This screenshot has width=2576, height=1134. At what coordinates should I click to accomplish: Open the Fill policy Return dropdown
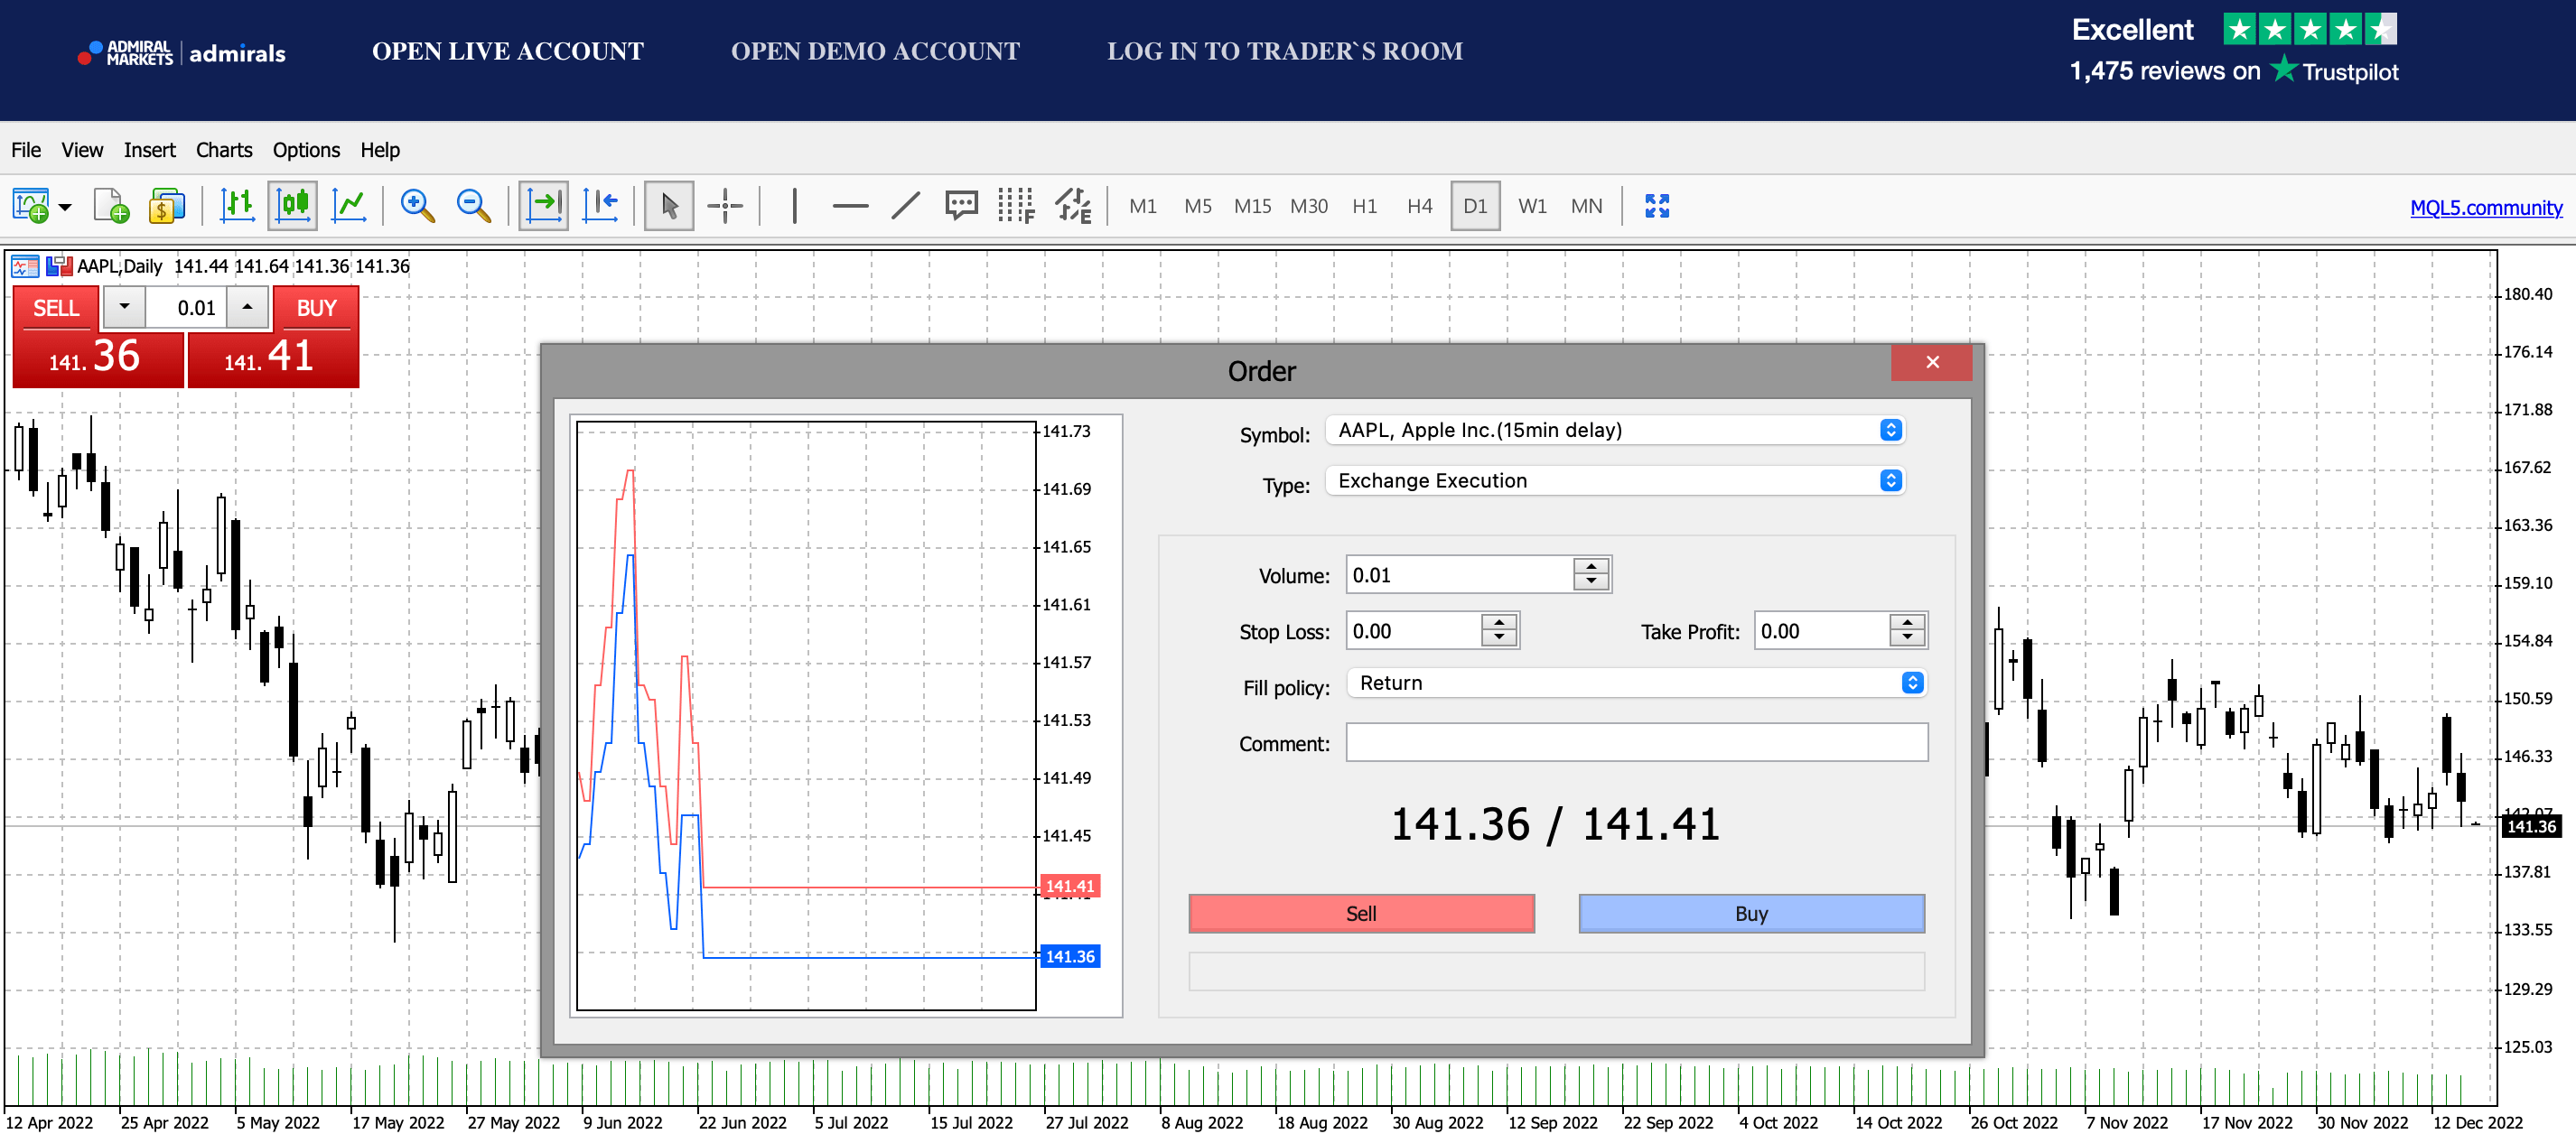[1636, 683]
